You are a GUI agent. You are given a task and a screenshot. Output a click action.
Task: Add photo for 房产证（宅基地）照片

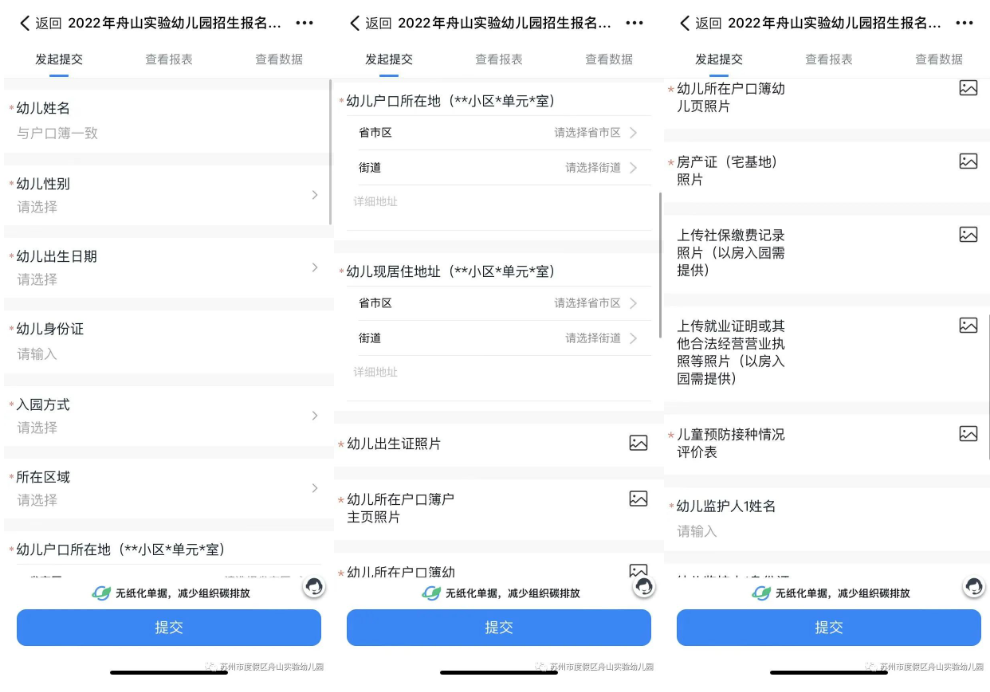click(968, 161)
